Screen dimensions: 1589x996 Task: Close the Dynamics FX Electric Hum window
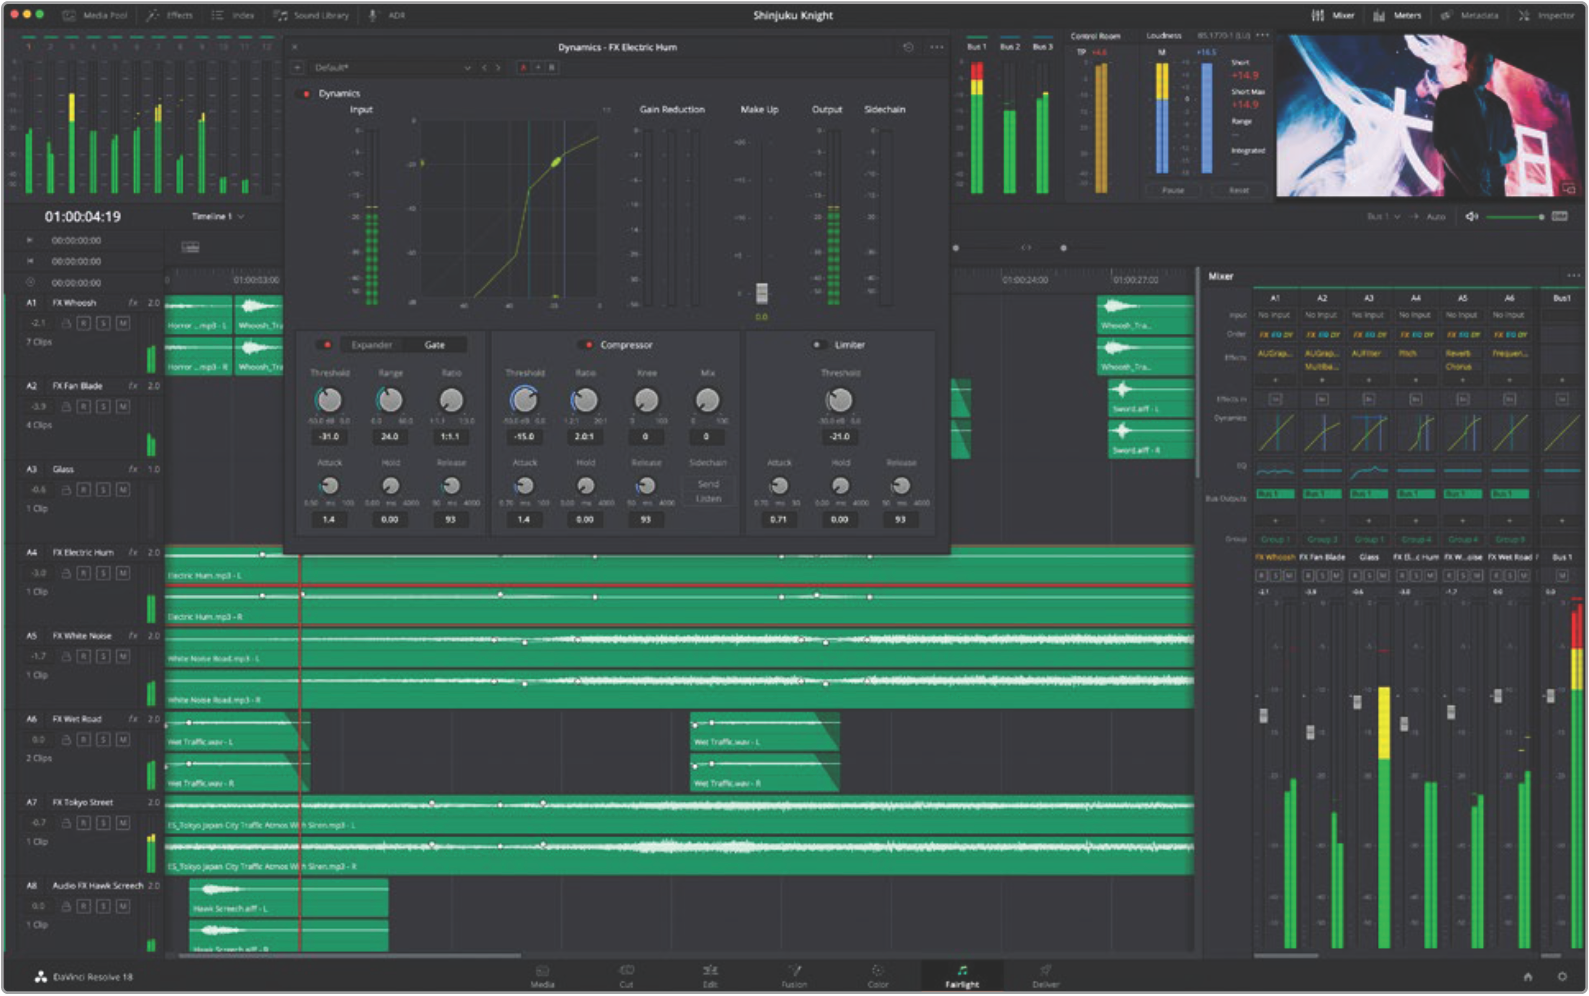click(x=294, y=47)
